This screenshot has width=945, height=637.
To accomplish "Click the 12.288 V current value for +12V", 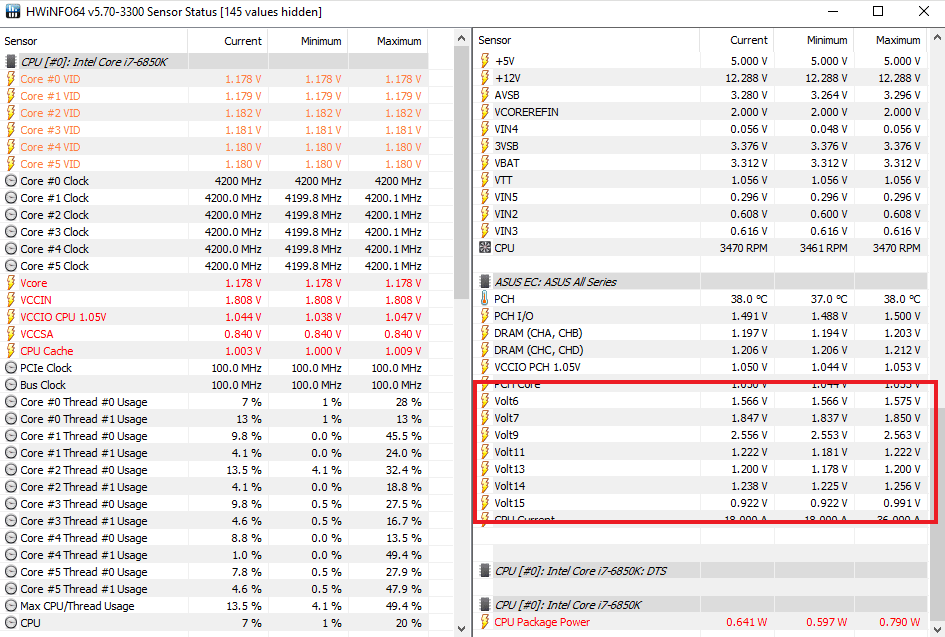I will coord(746,78).
